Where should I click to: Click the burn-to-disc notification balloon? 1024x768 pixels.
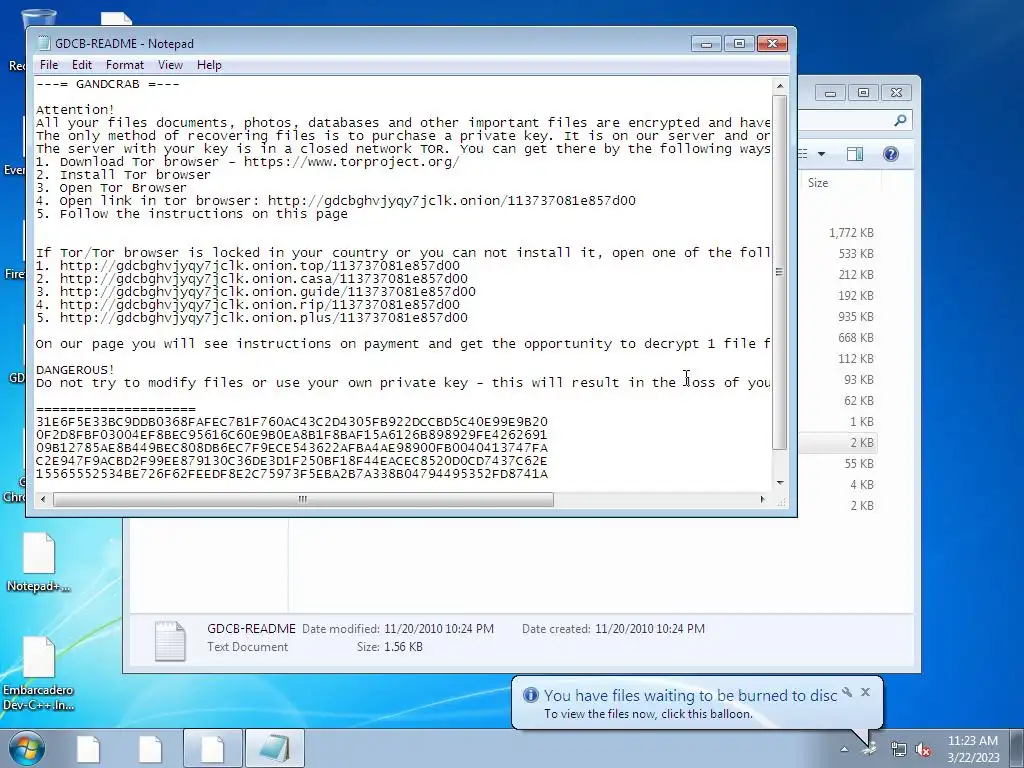[697, 703]
